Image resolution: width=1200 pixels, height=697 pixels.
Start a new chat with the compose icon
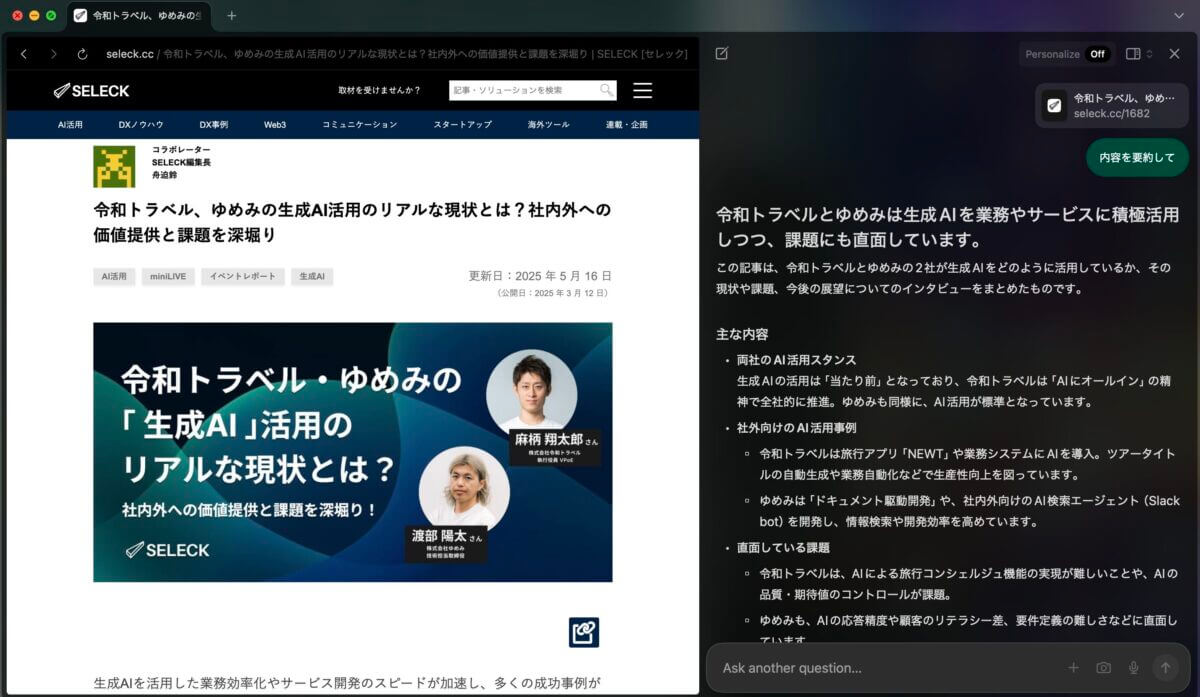coord(722,54)
